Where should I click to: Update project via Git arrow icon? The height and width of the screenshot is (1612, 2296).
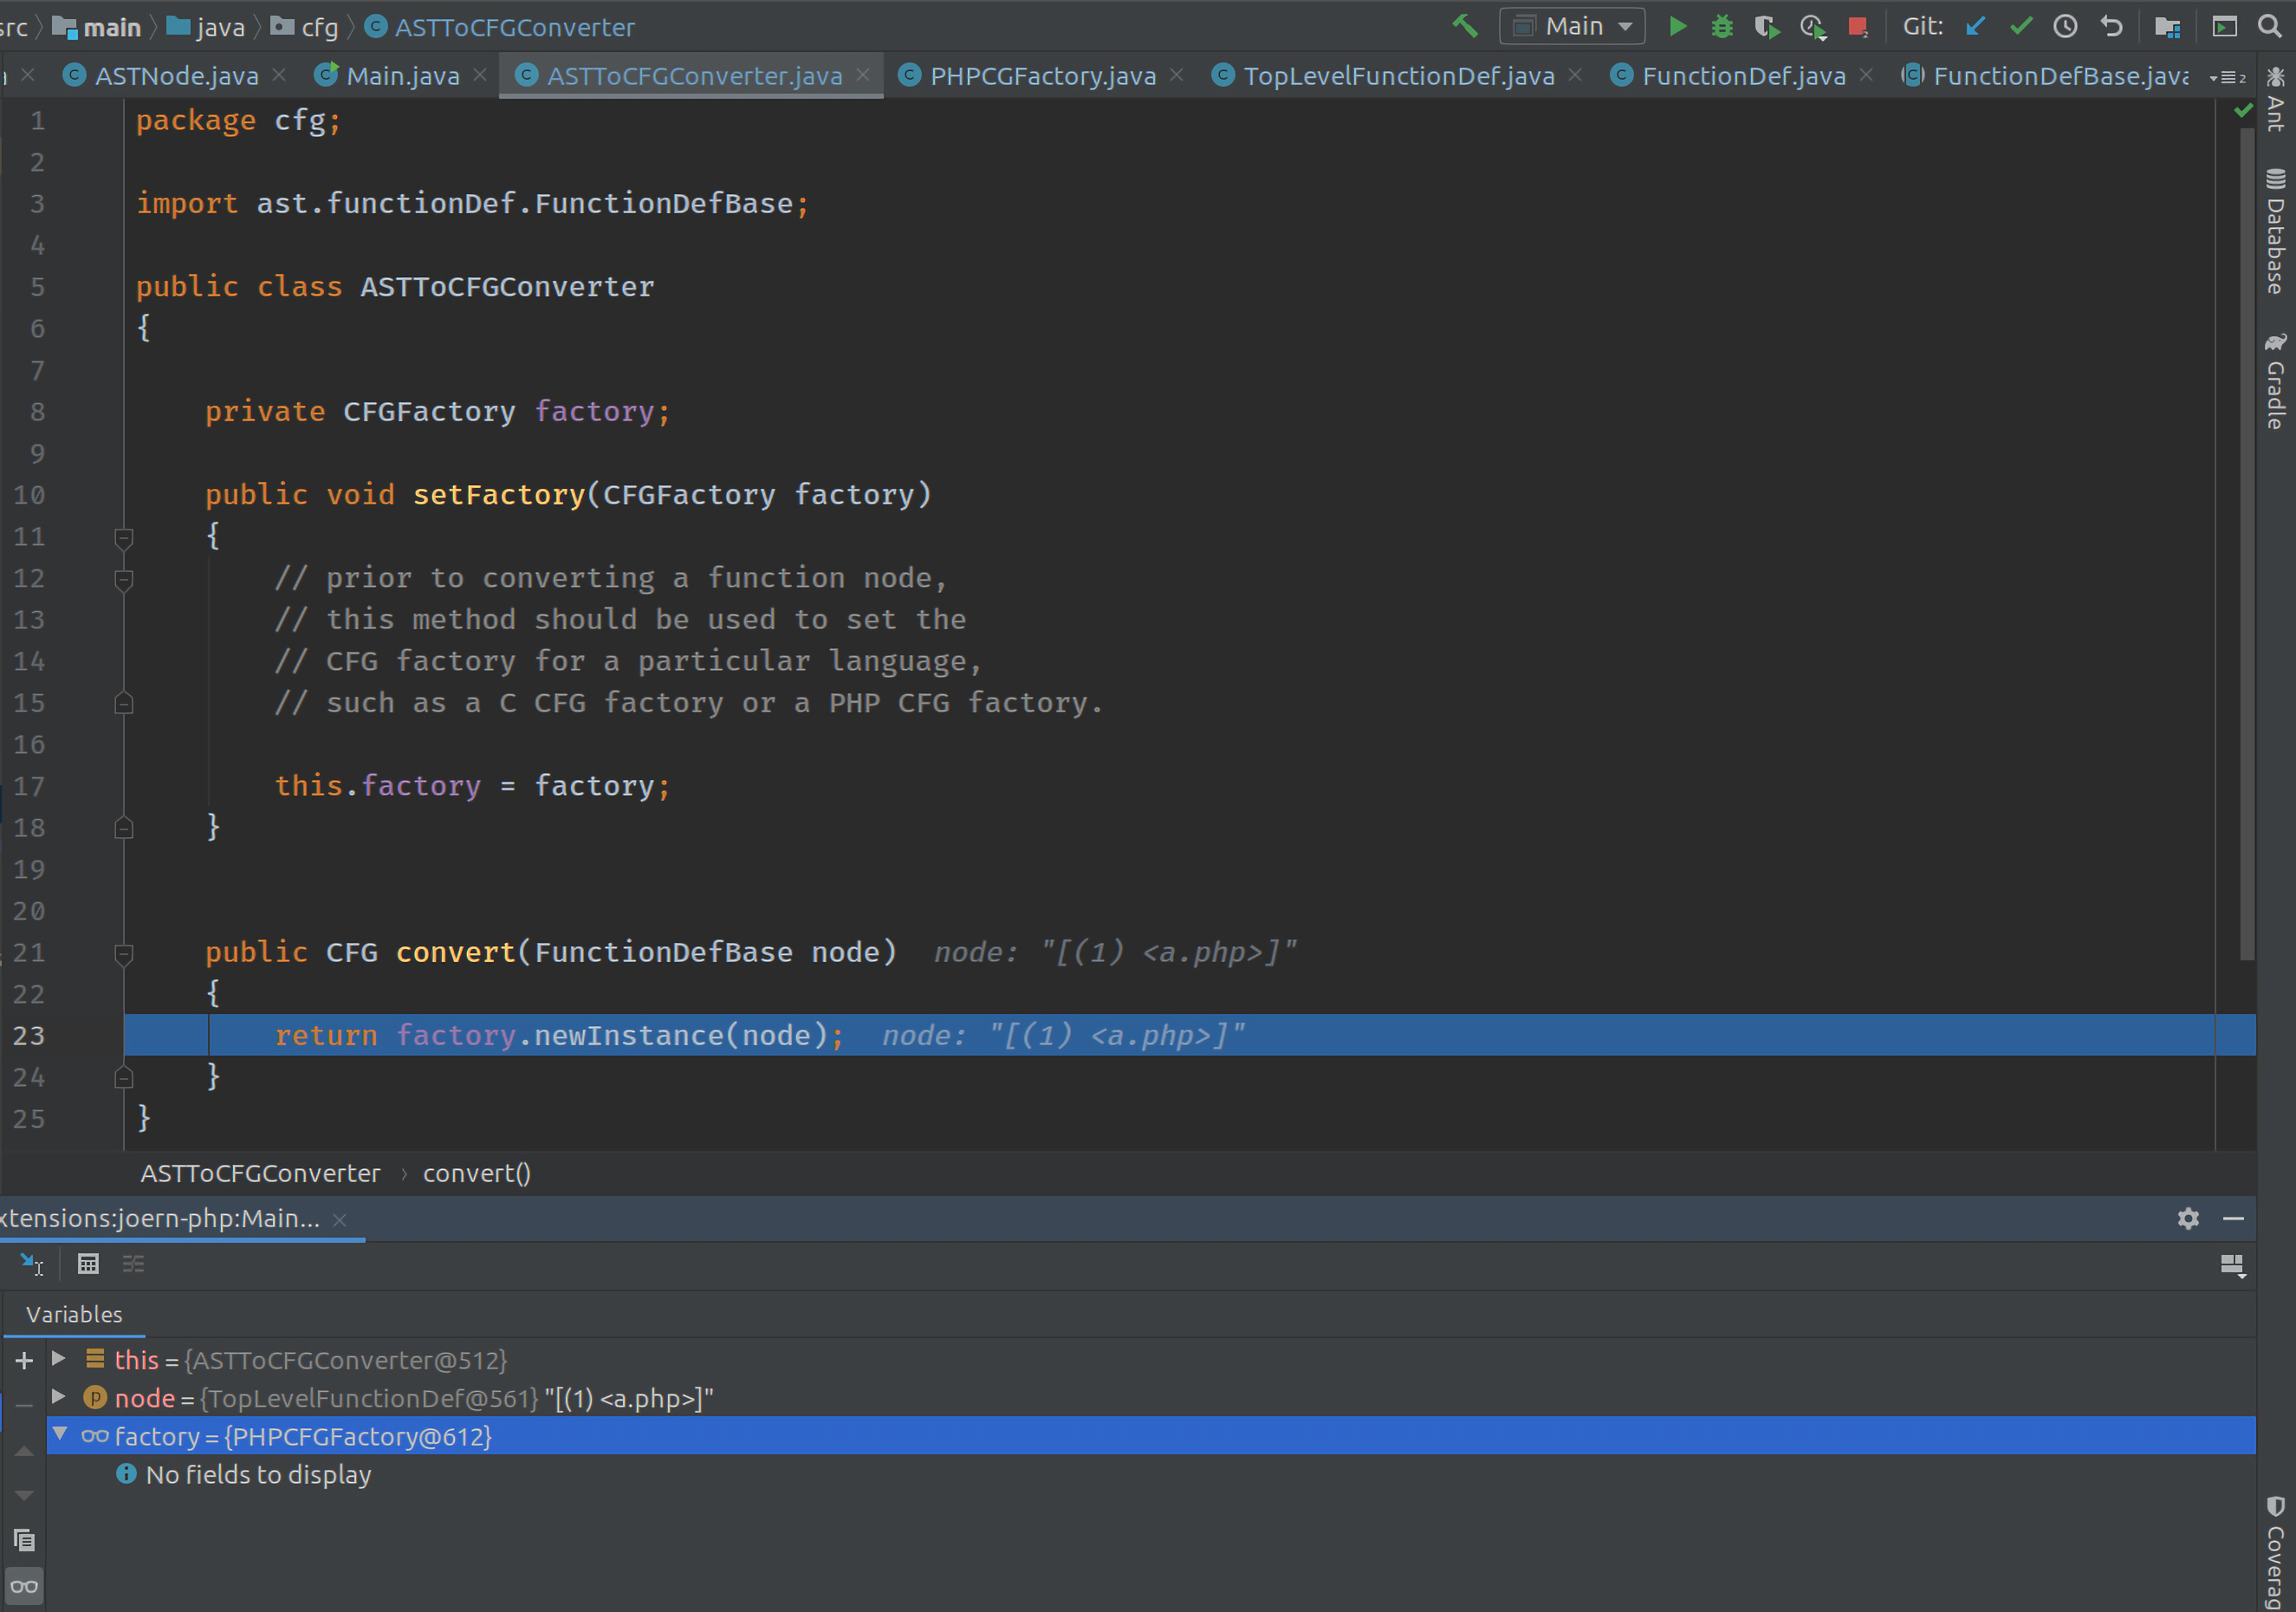point(1975,26)
